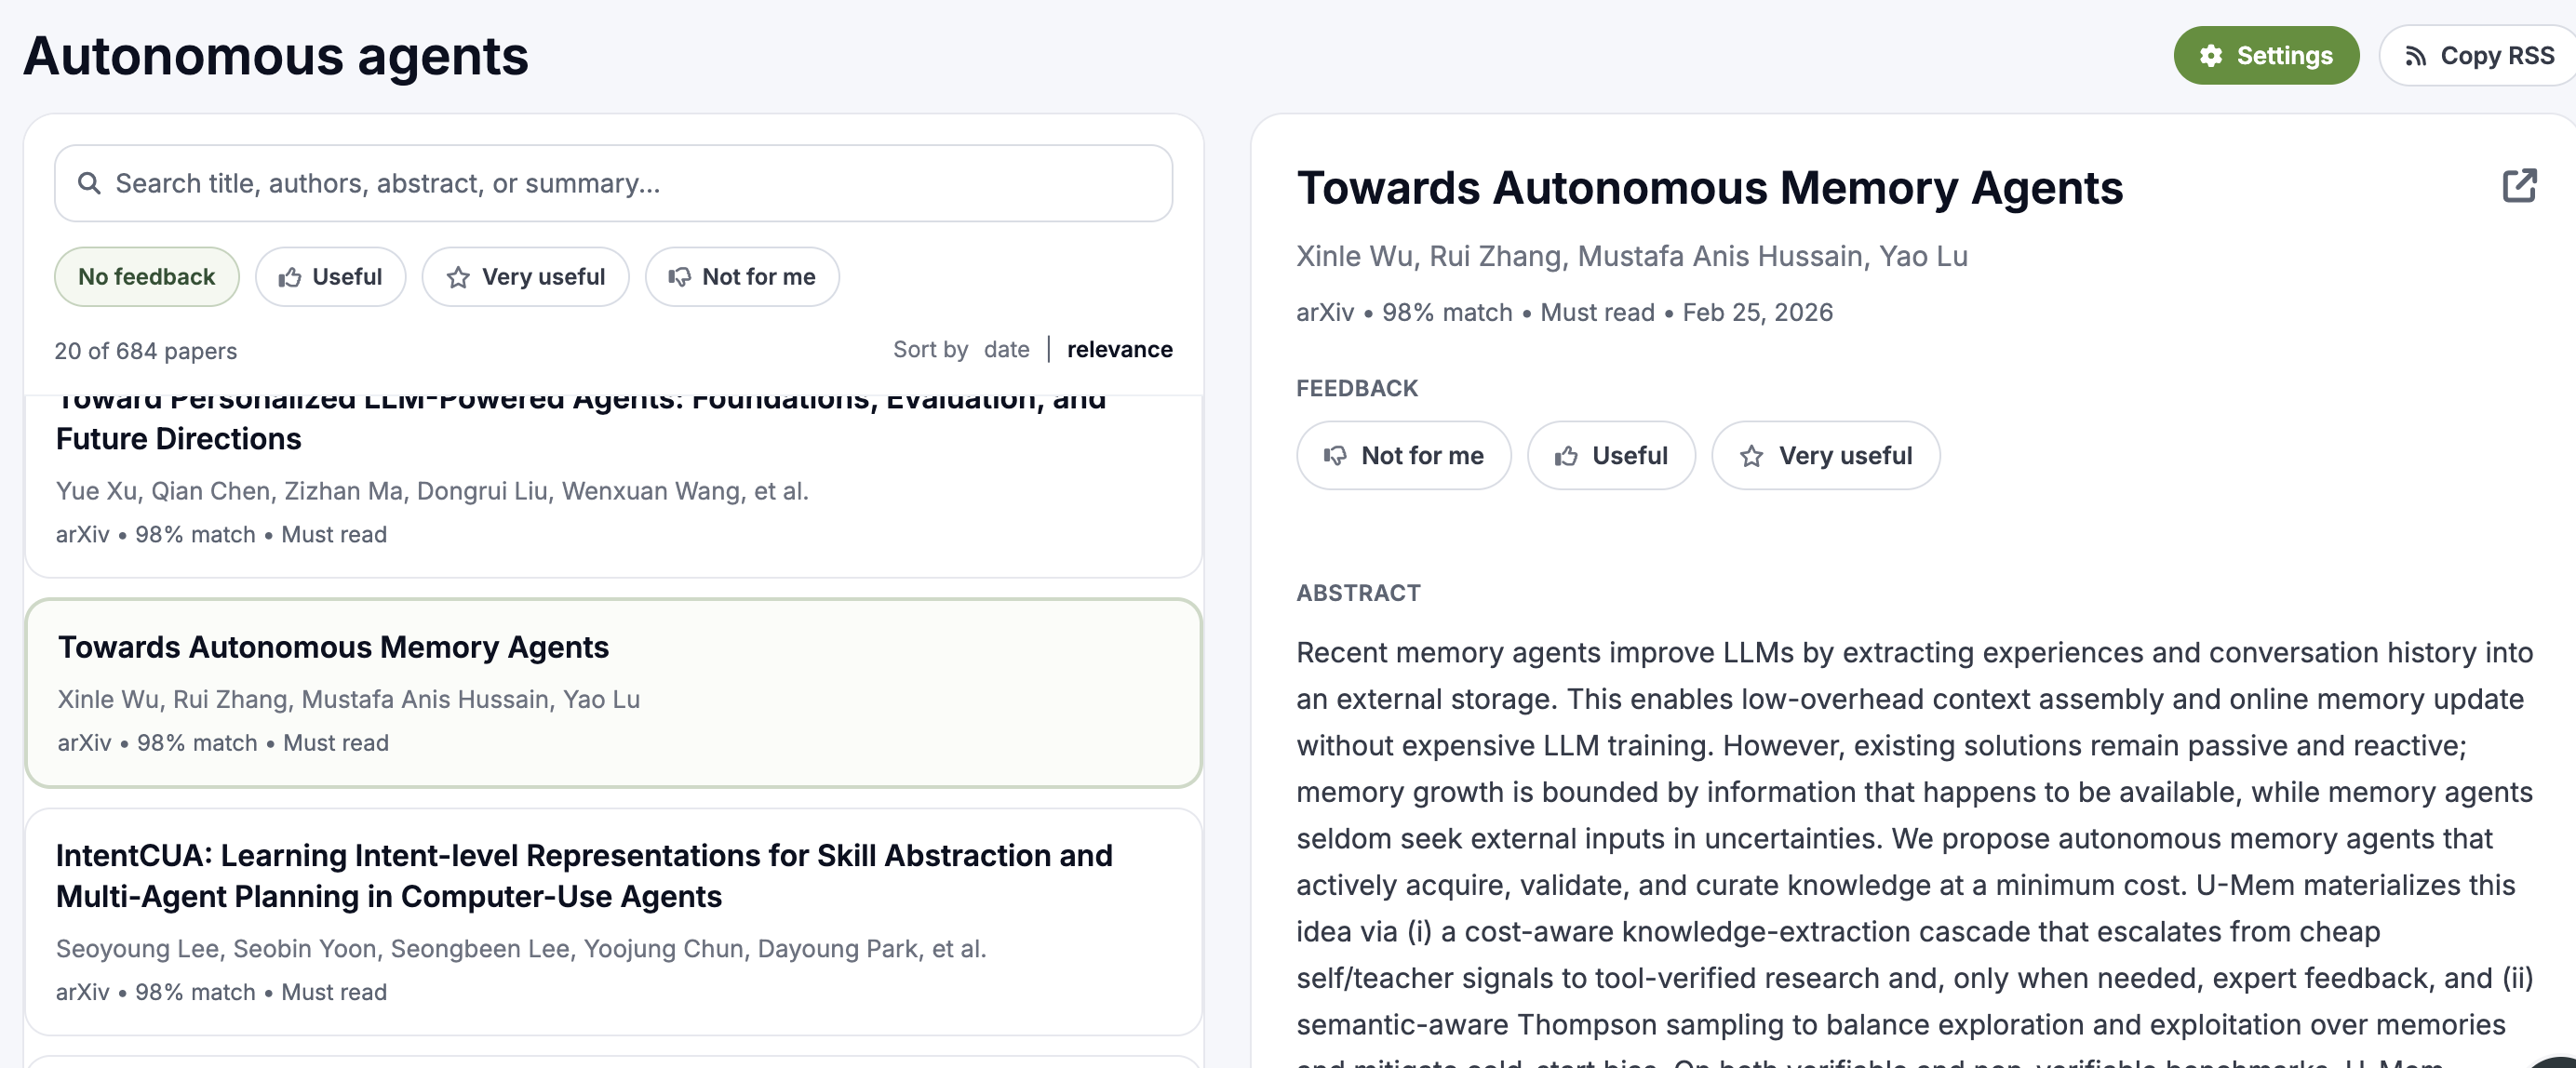Toggle the Not for me filter in paper list
The height and width of the screenshot is (1068, 2576).
[742, 277]
